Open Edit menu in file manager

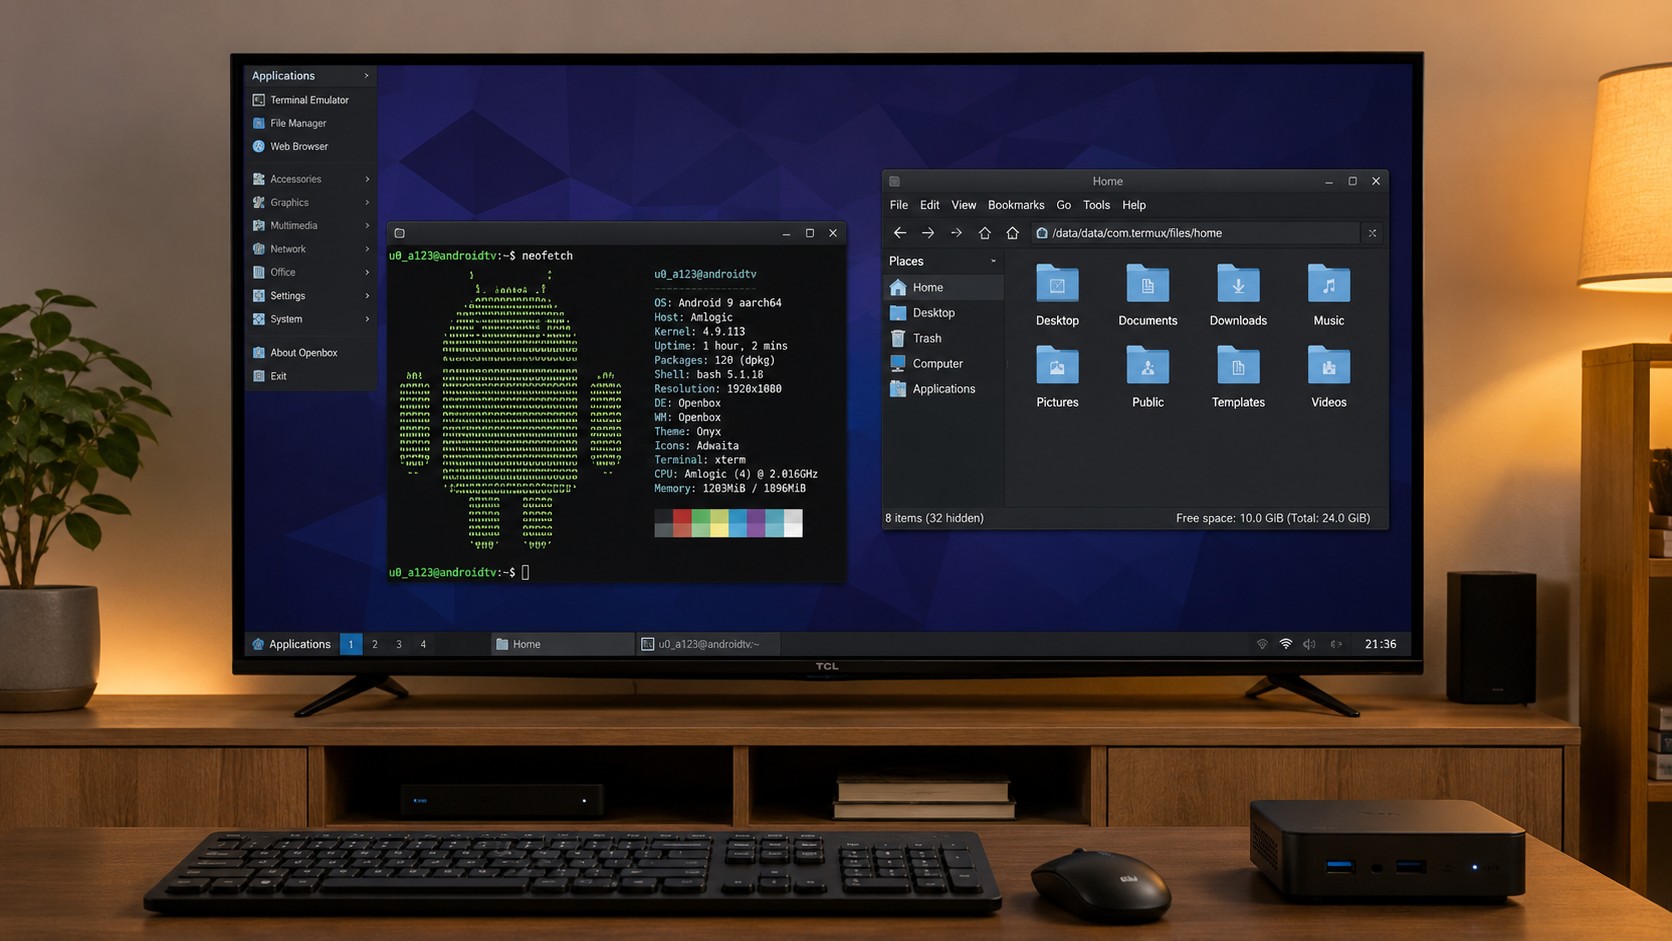930,205
